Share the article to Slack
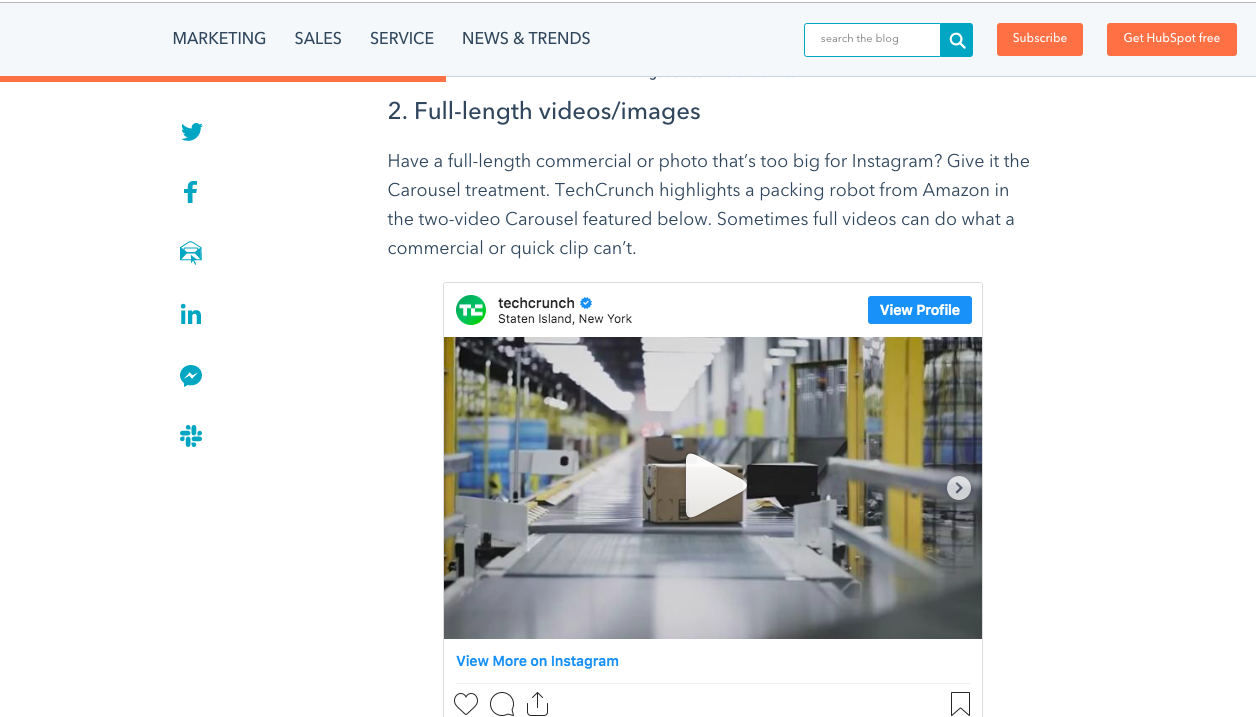 click(x=191, y=436)
